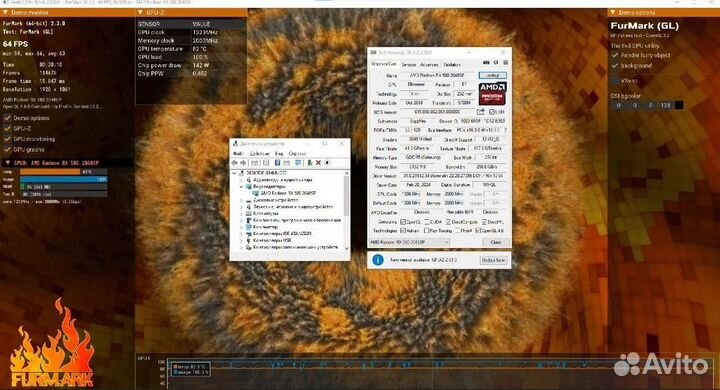Toggle PhysX checkbox in GPU-Z
Image resolution: width=720 pixels, height=390 pixels.
click(x=458, y=231)
